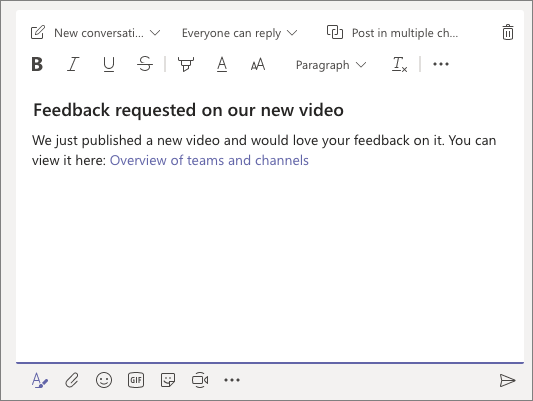The width and height of the screenshot is (533, 401).
Task: Open font size options
Action: click(258, 64)
